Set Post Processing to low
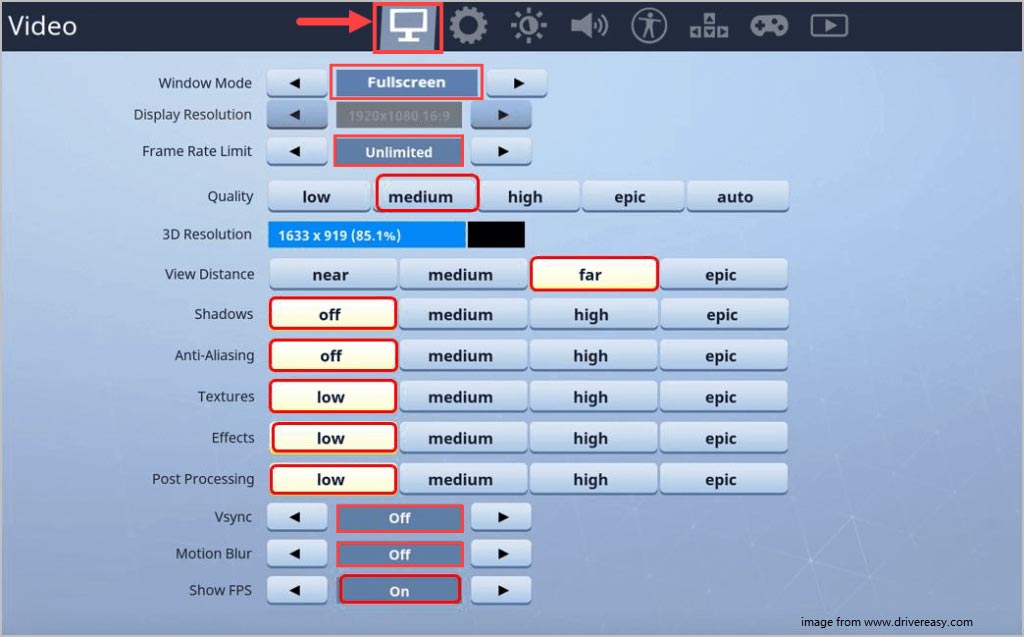This screenshot has height=637, width=1024. pyautogui.click(x=333, y=479)
